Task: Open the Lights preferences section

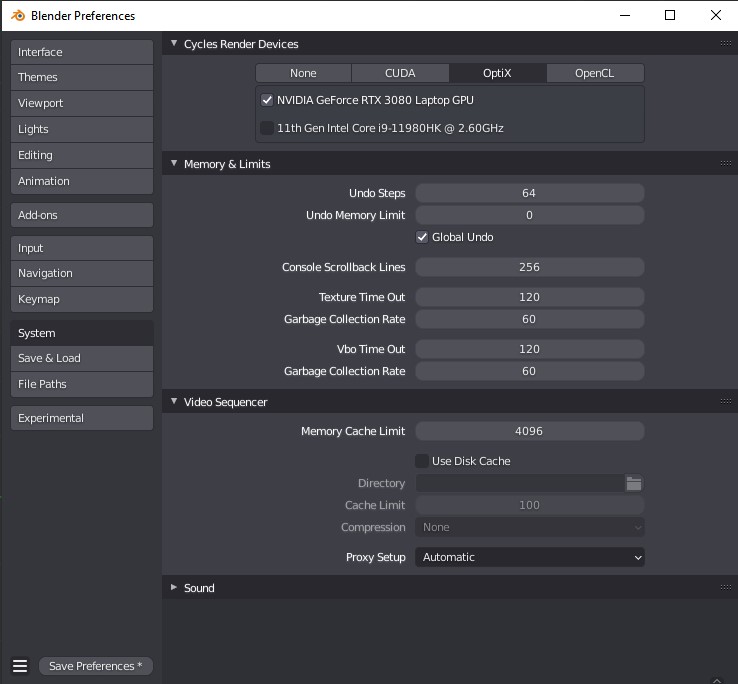Action: pos(82,129)
